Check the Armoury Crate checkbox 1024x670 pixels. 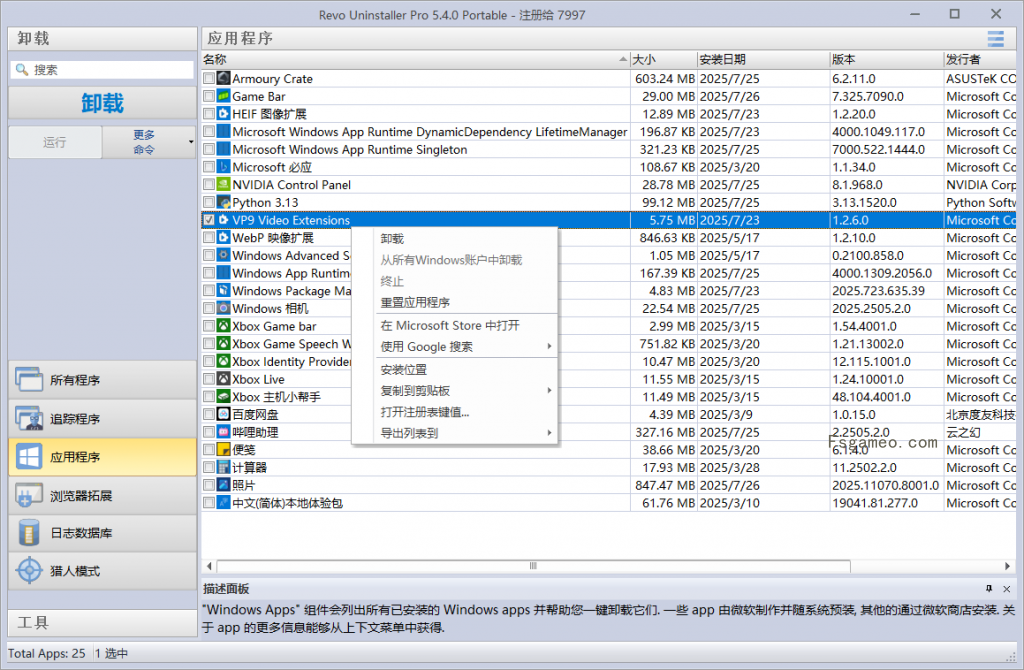coord(209,79)
